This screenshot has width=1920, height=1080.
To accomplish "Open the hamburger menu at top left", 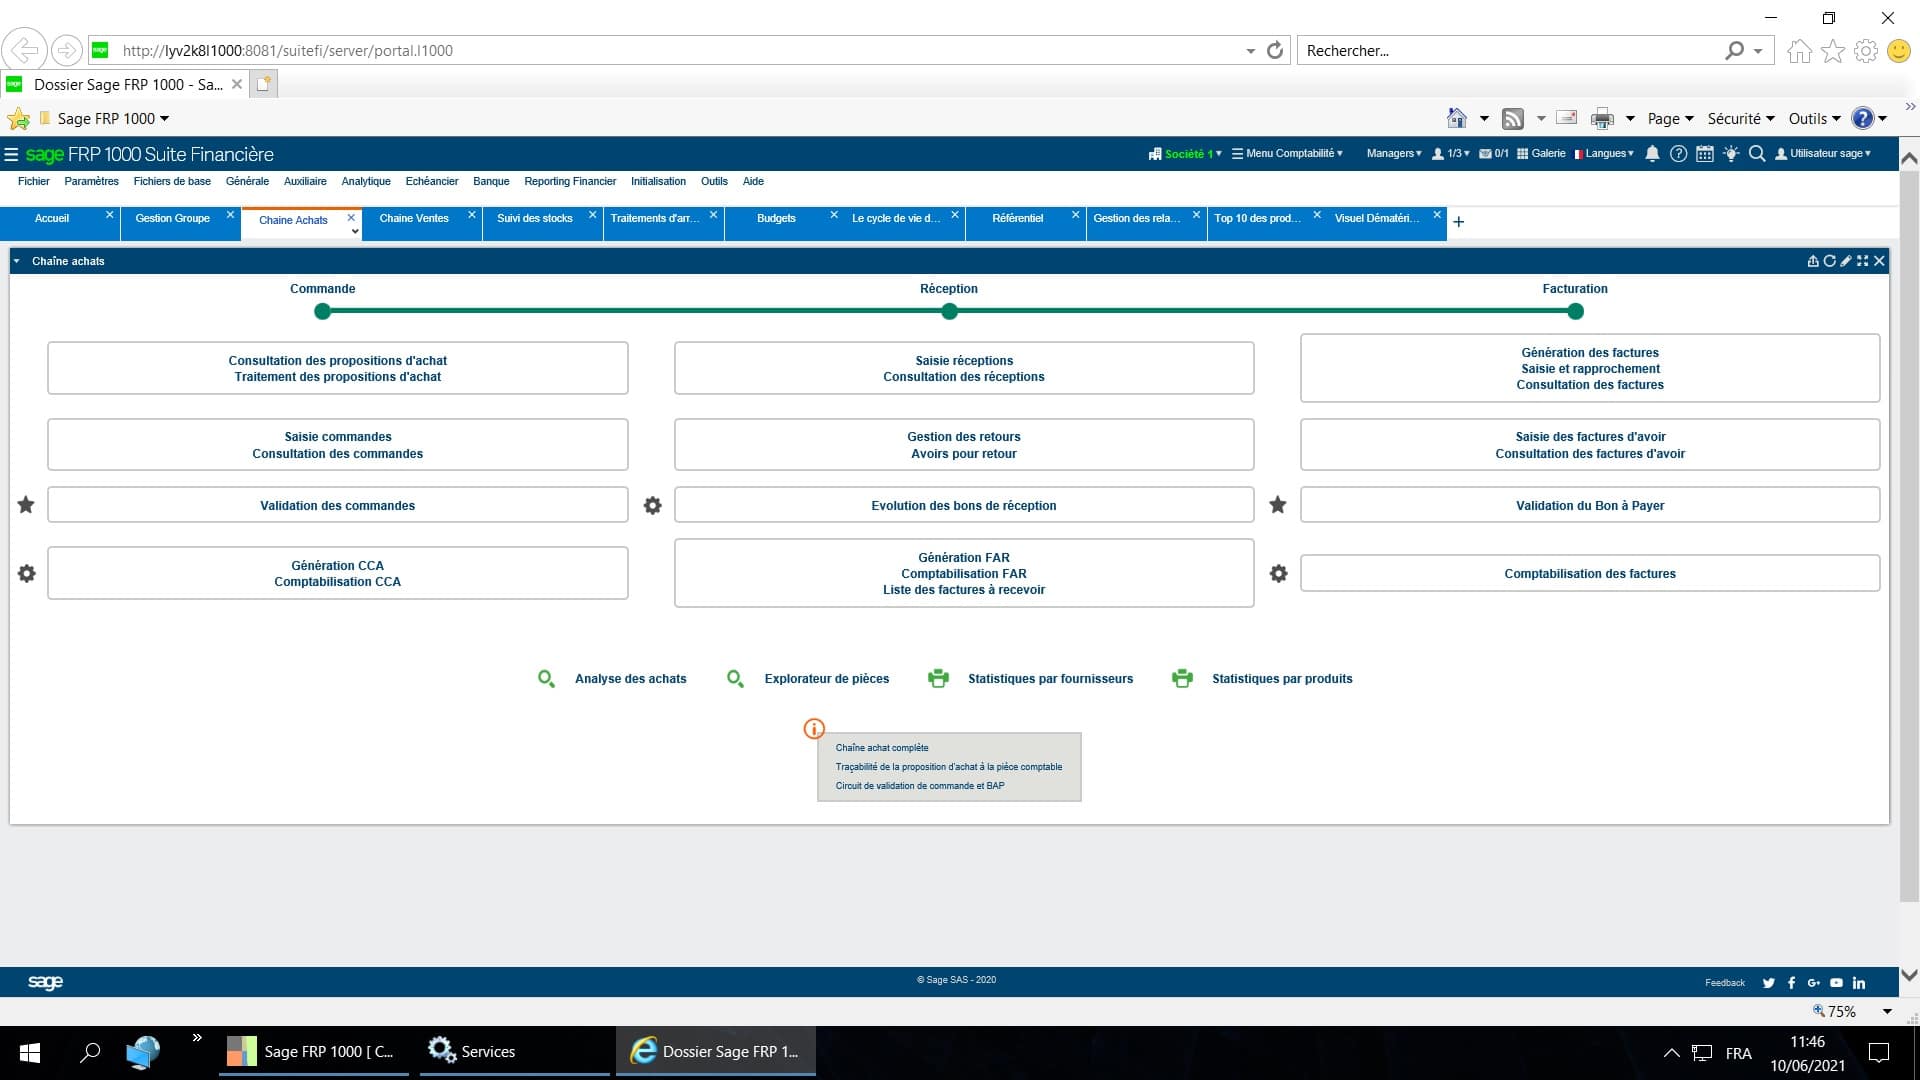I will (x=11, y=154).
